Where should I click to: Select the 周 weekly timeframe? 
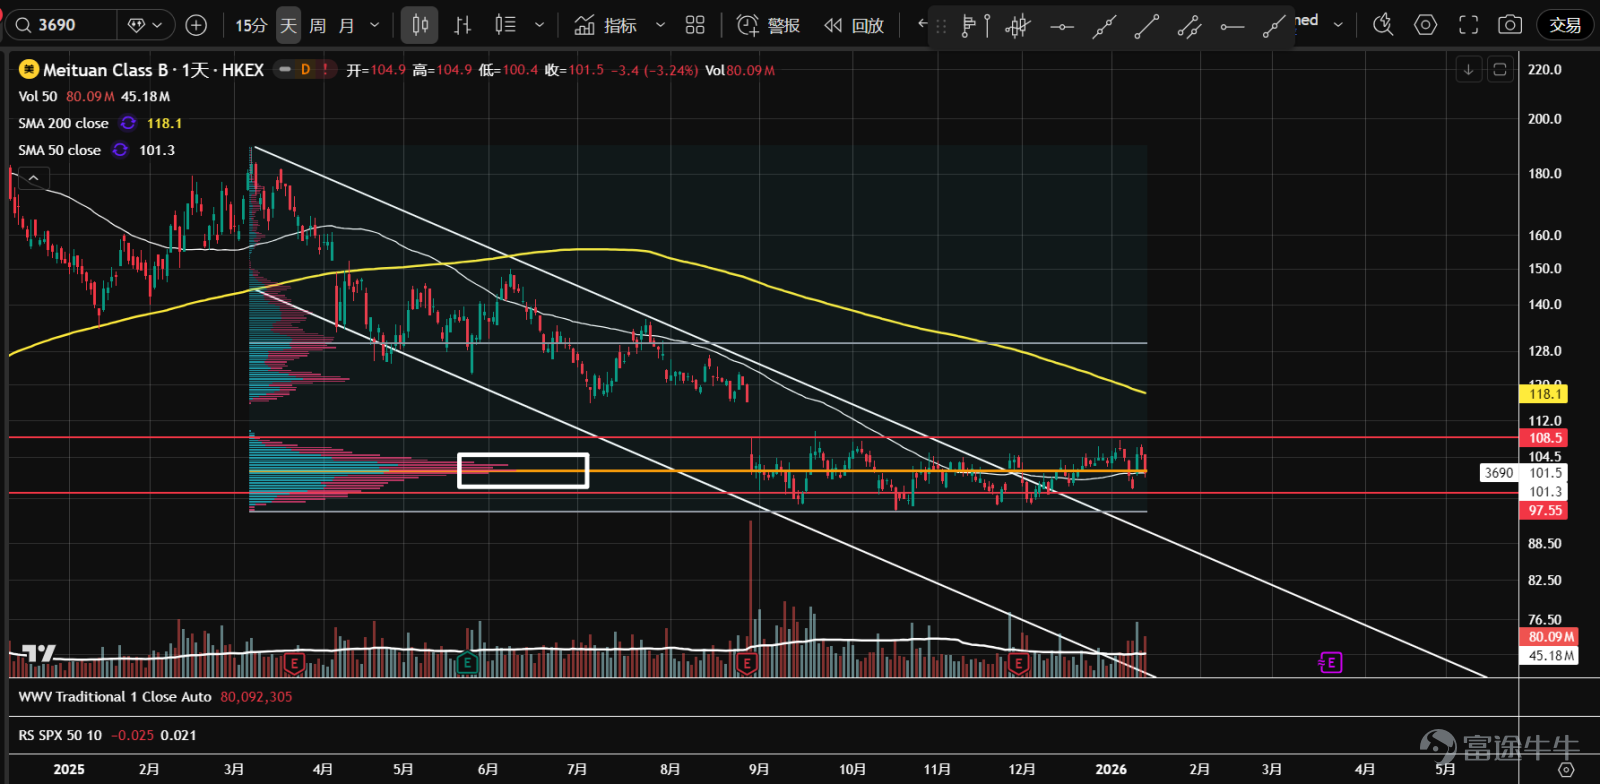317,25
